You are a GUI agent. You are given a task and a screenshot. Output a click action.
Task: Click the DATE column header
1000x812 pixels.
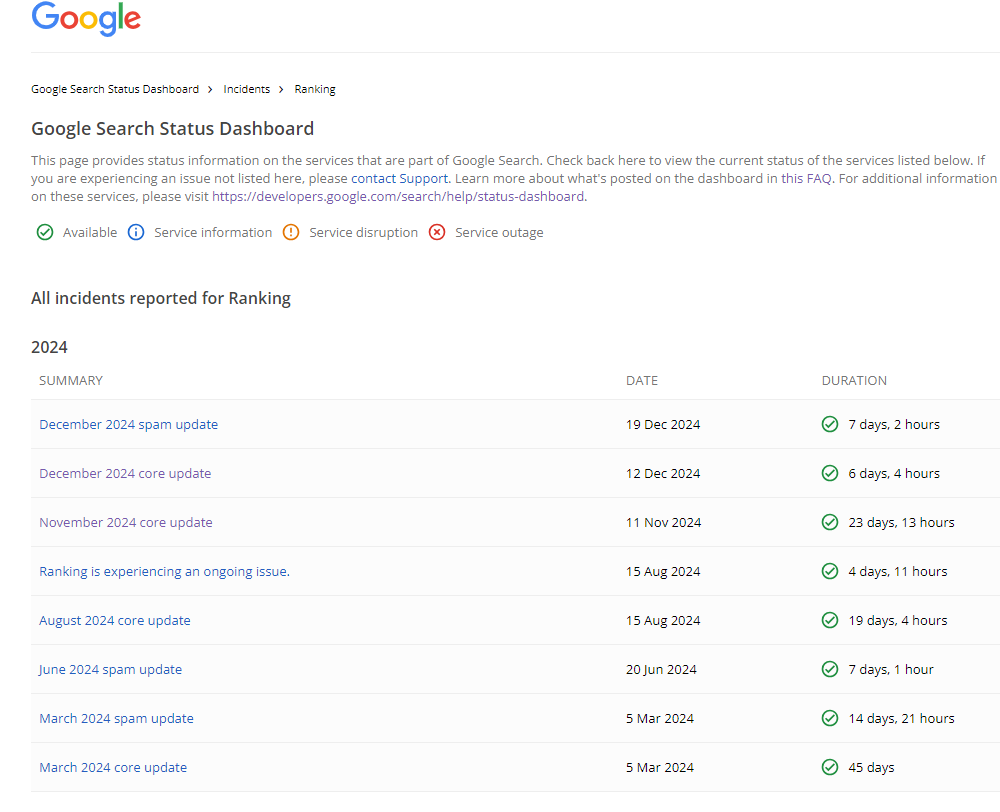click(642, 381)
